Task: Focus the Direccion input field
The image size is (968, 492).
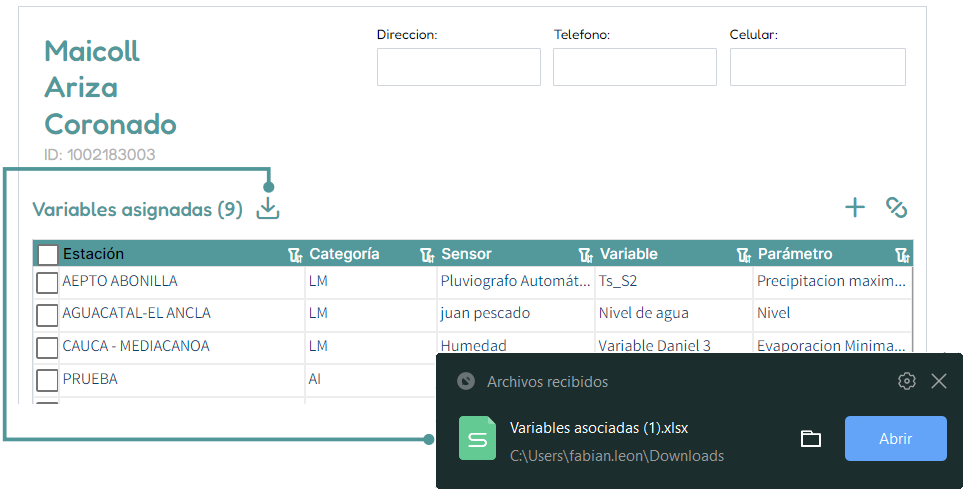Action: 459,67
